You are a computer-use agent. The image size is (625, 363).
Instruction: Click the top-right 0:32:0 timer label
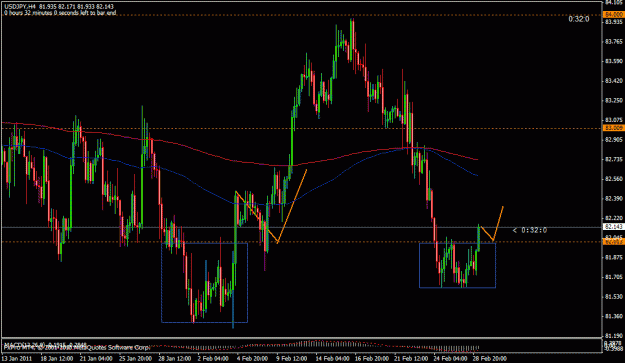coord(579,19)
